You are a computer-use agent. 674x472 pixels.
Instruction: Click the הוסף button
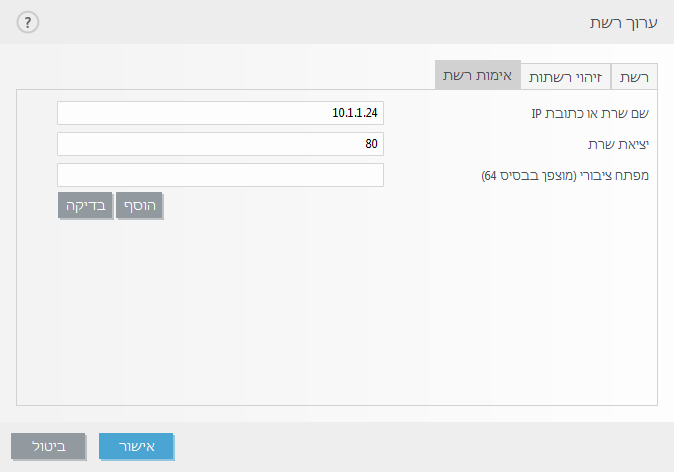(139, 205)
